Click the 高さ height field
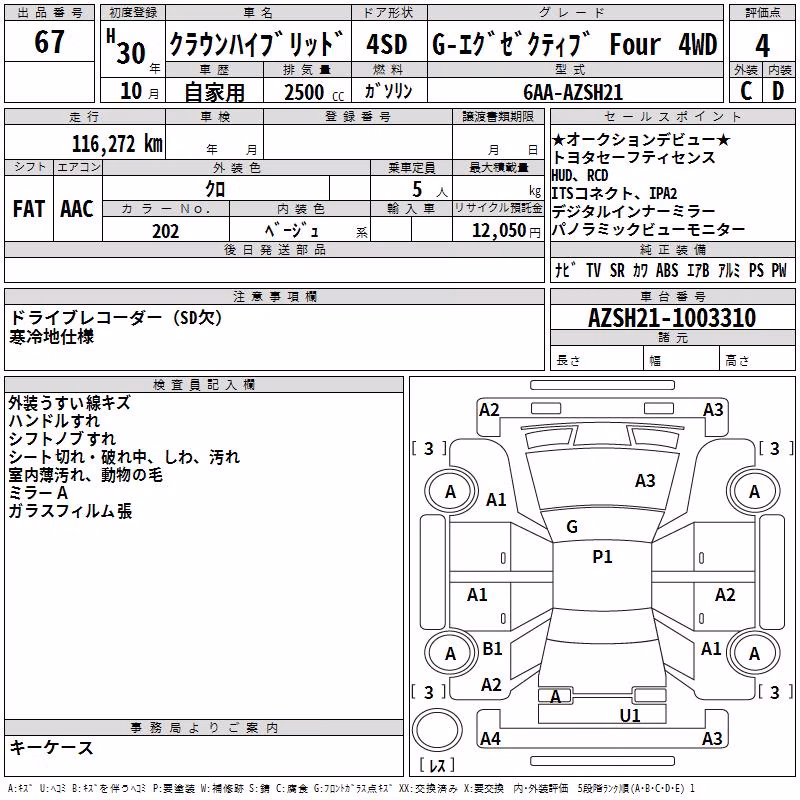 758,360
